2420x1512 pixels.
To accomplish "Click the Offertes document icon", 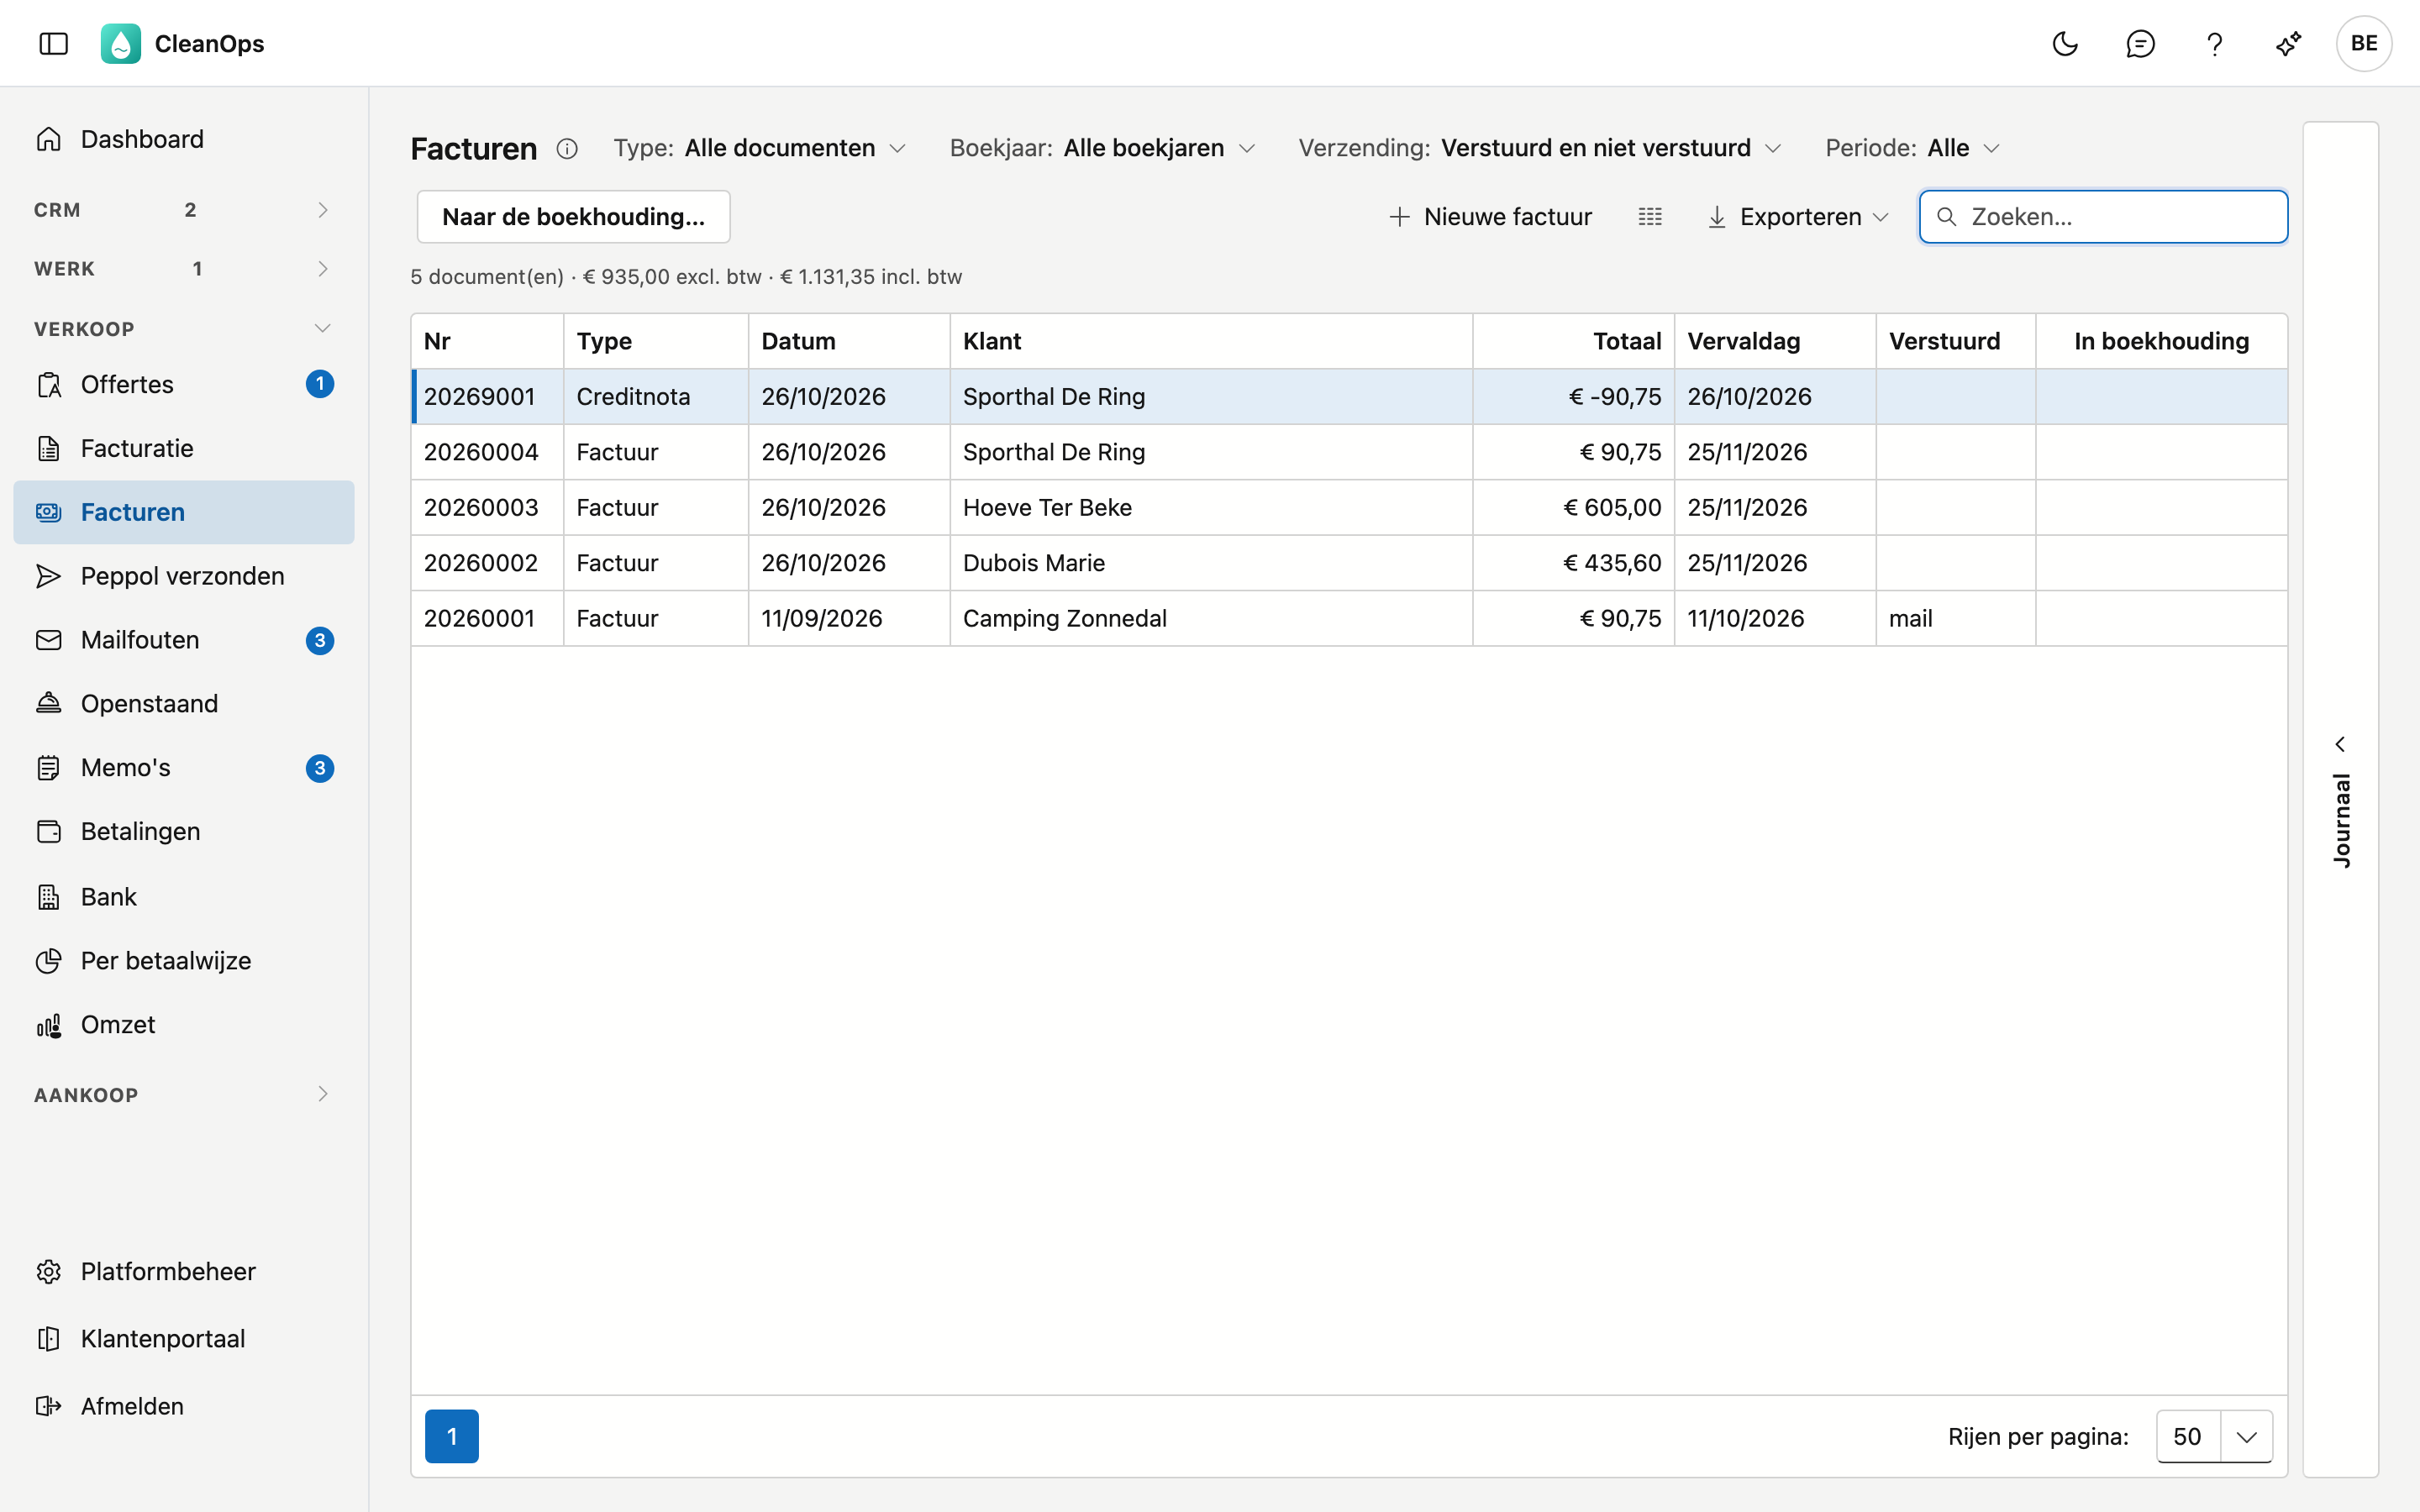I will 49,384.
